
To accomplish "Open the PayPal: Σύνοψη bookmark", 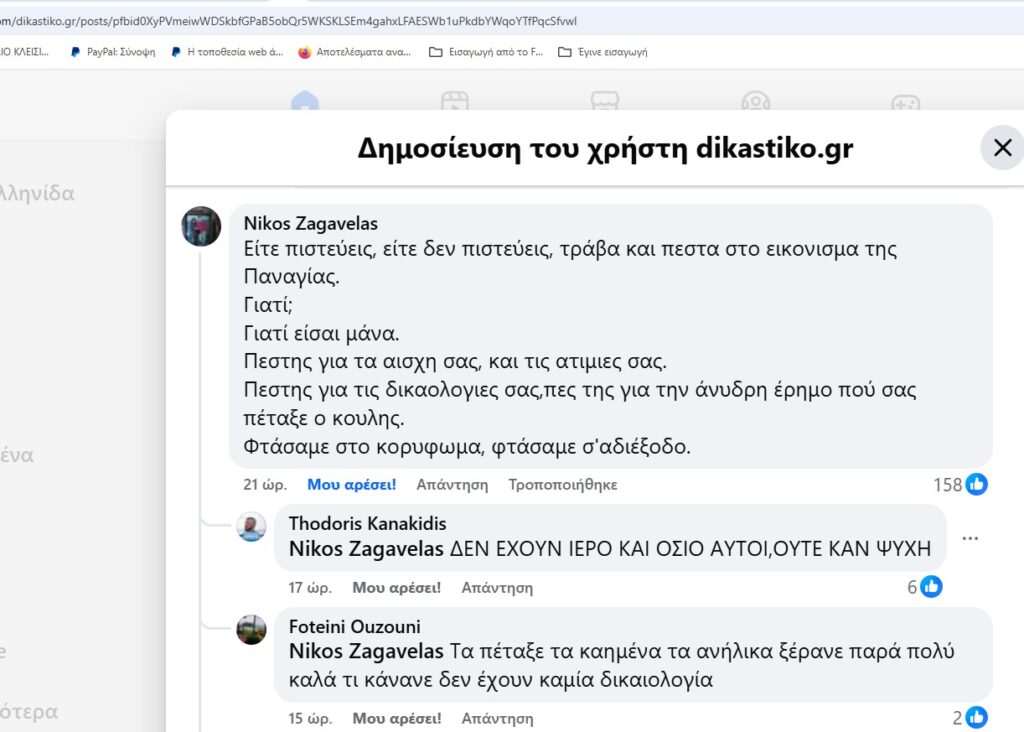I will pyautogui.click(x=113, y=52).
